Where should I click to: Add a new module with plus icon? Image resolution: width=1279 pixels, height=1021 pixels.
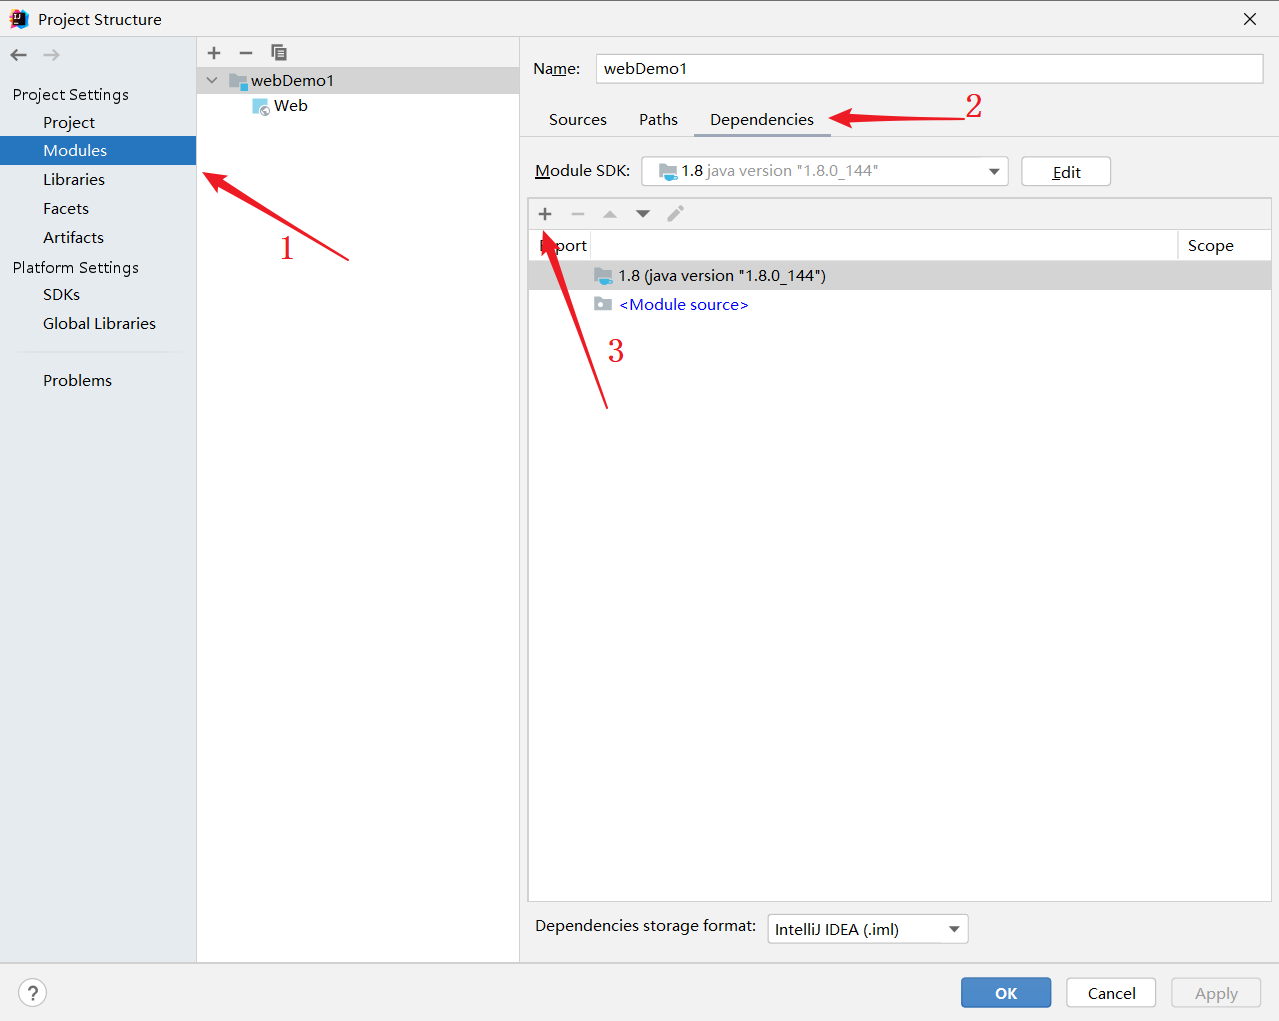214,53
